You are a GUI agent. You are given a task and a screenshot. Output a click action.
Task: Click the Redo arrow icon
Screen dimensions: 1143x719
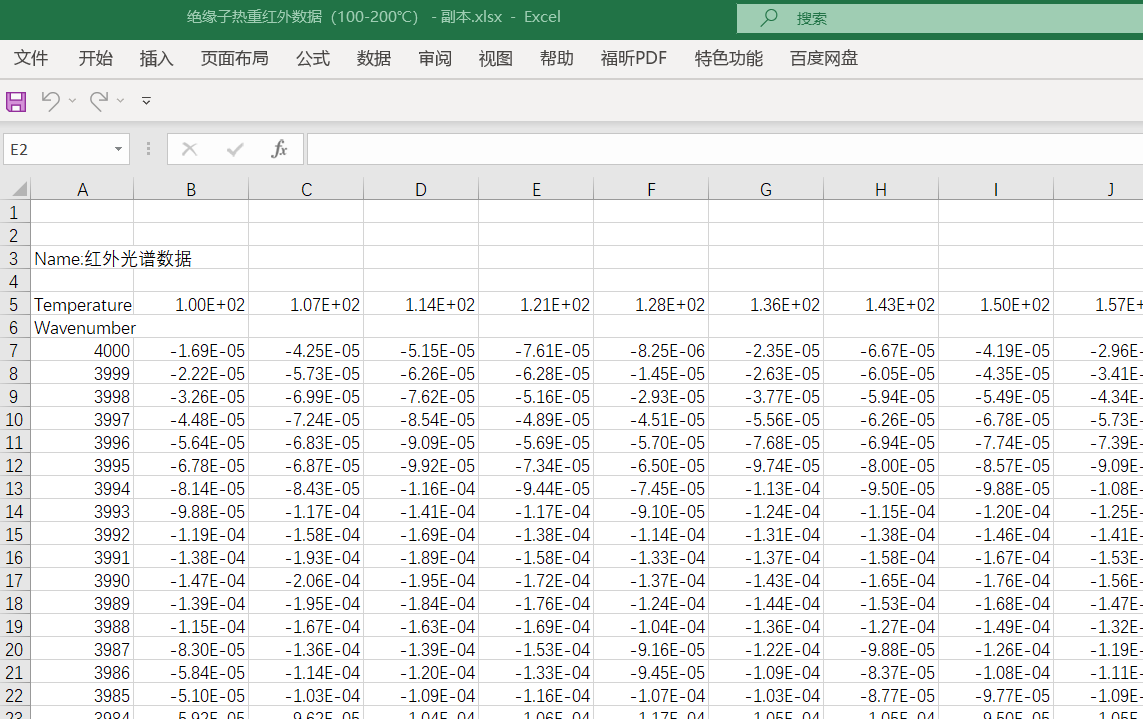[x=98, y=101]
